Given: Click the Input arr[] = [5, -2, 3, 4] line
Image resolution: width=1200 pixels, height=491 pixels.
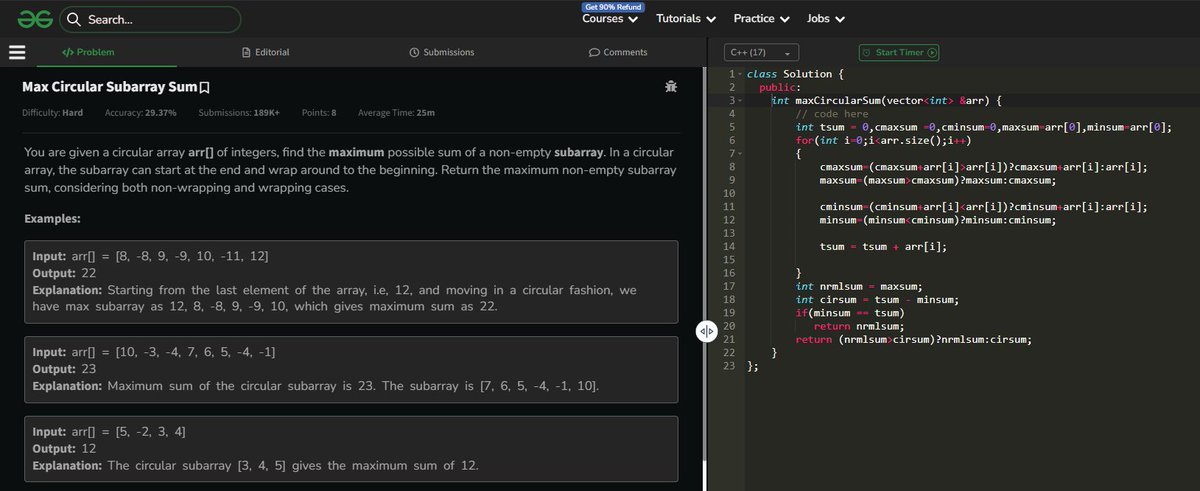Looking at the screenshot, I should 109,431.
